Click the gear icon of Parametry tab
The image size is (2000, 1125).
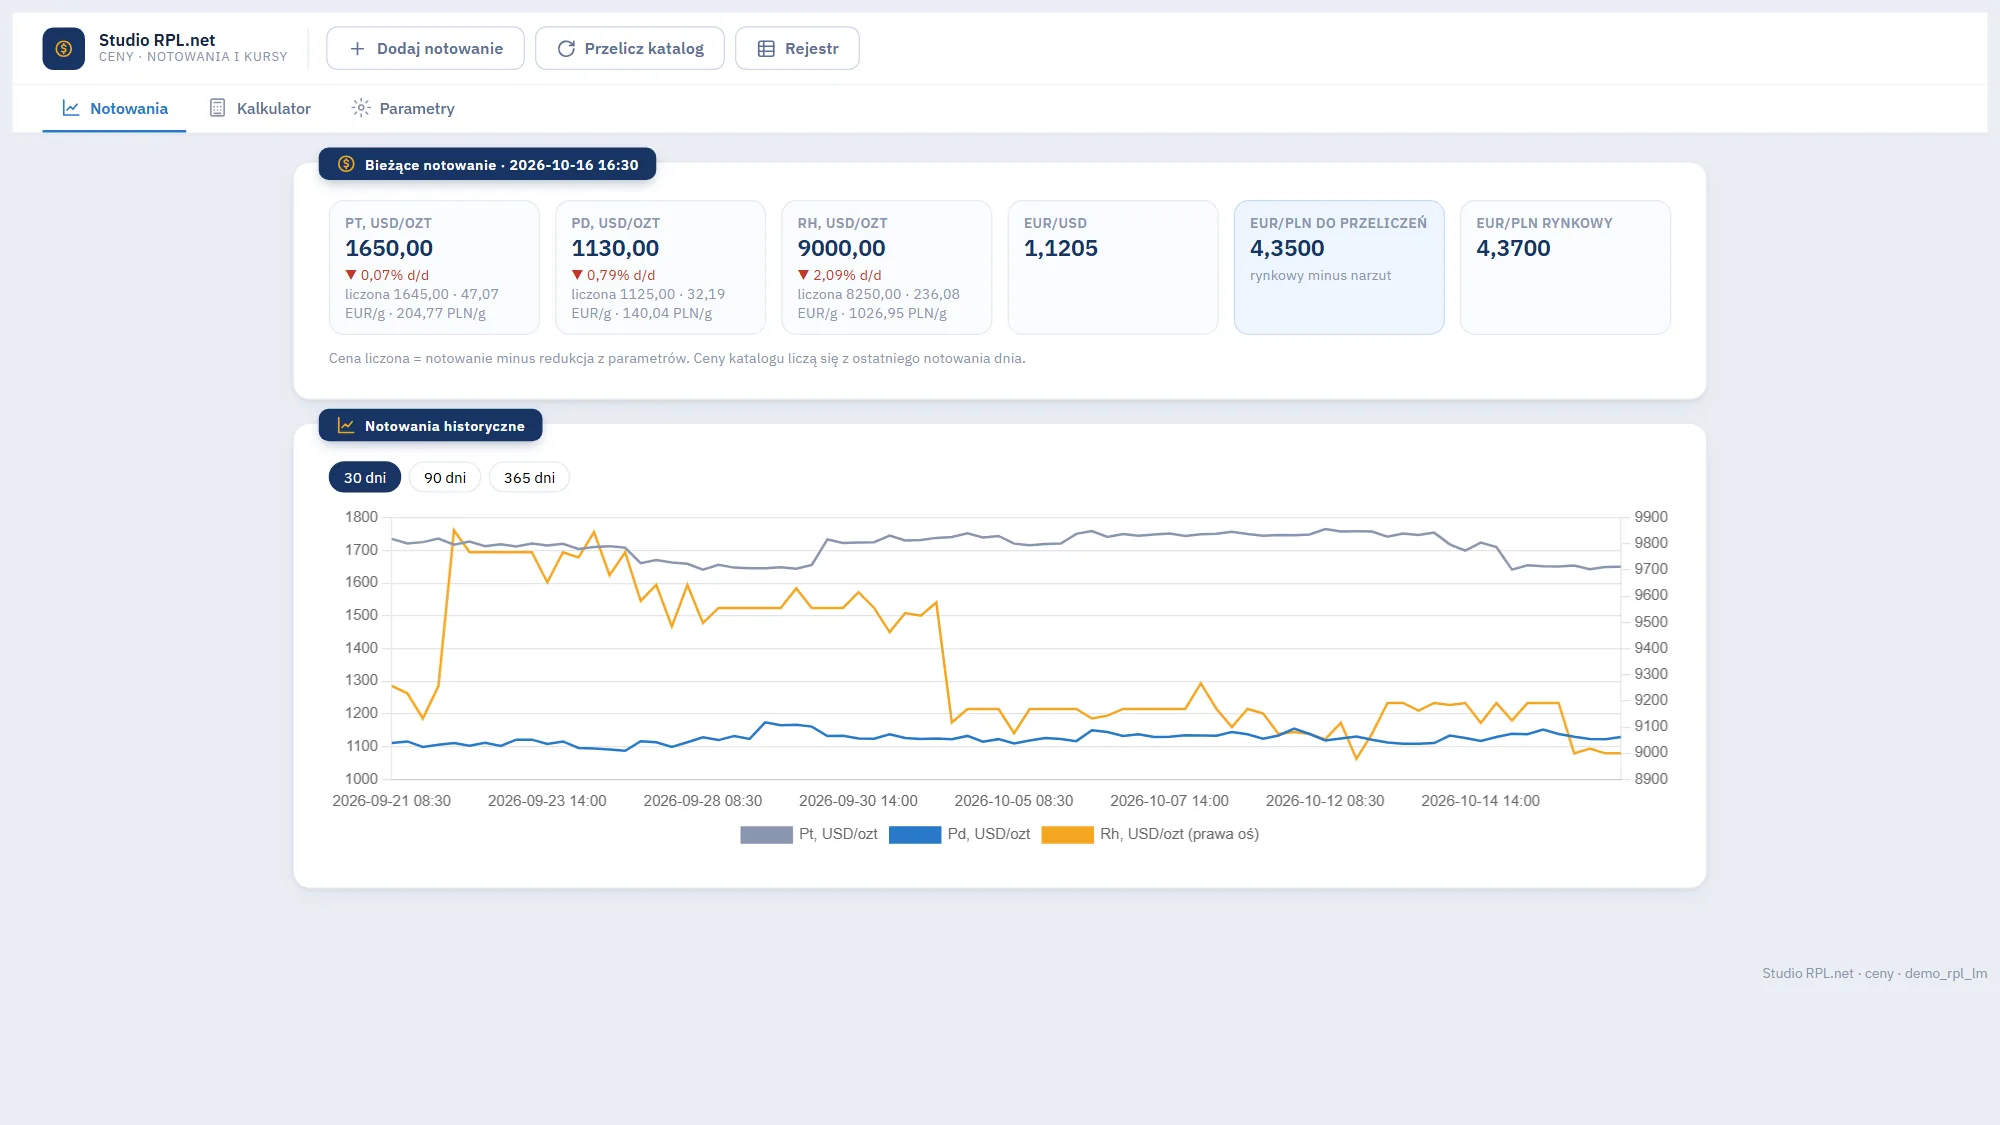click(361, 108)
